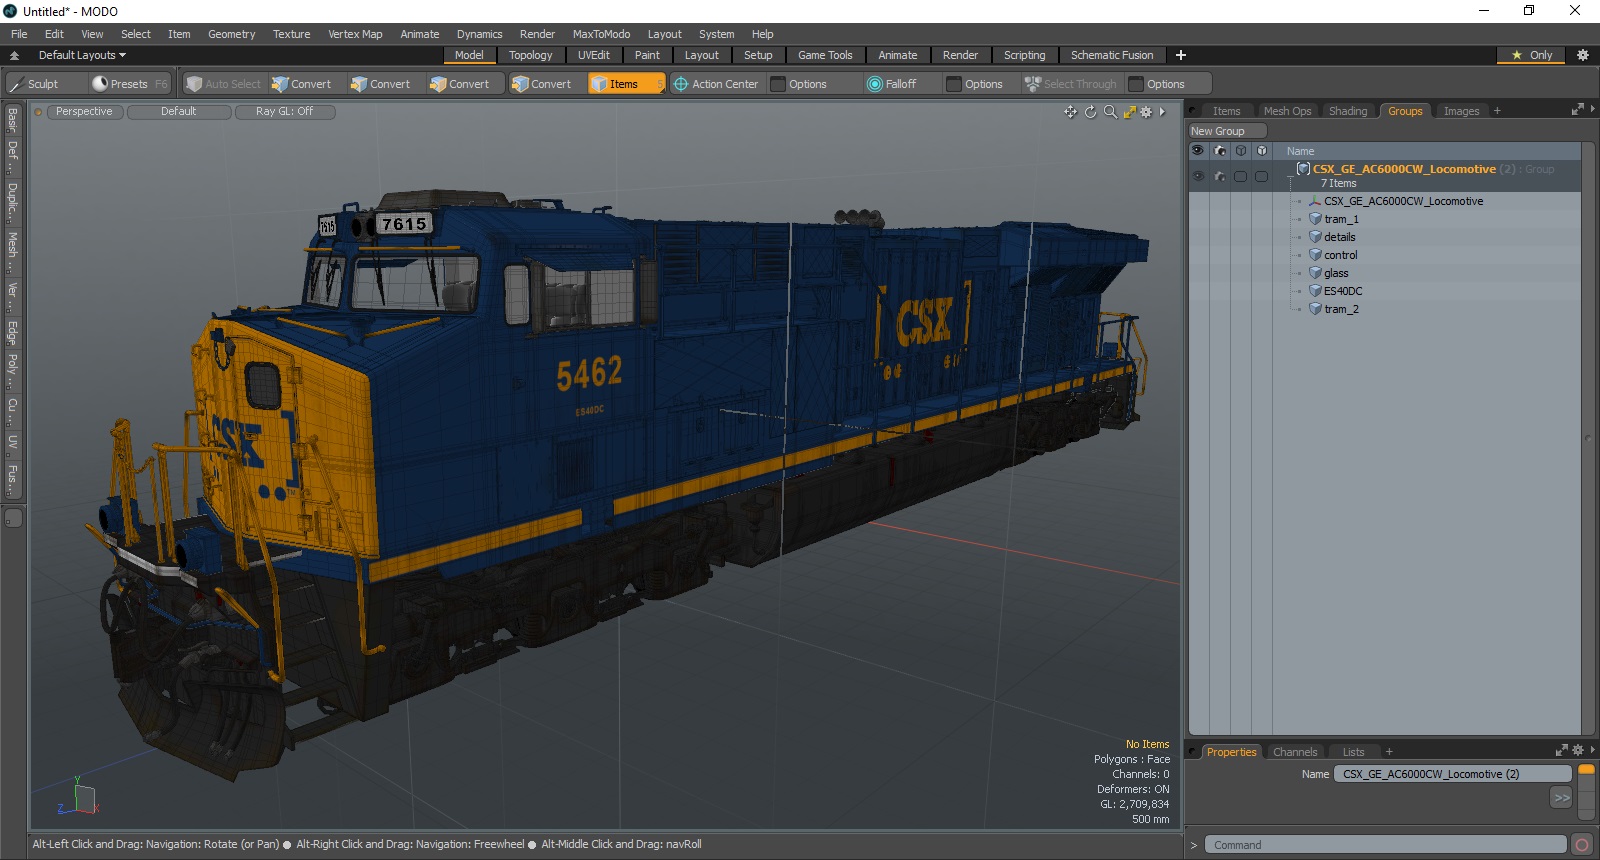Image resolution: width=1600 pixels, height=860 pixels.
Task: Select the ES40DC mesh item
Action: tap(1342, 291)
